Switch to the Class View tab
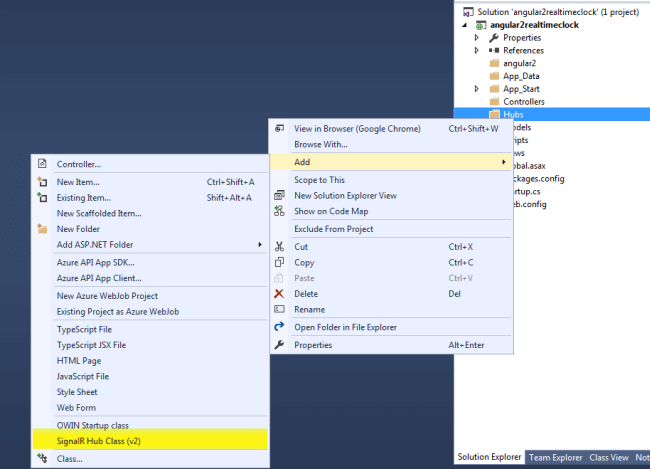This screenshot has height=469, width=650. 609,457
